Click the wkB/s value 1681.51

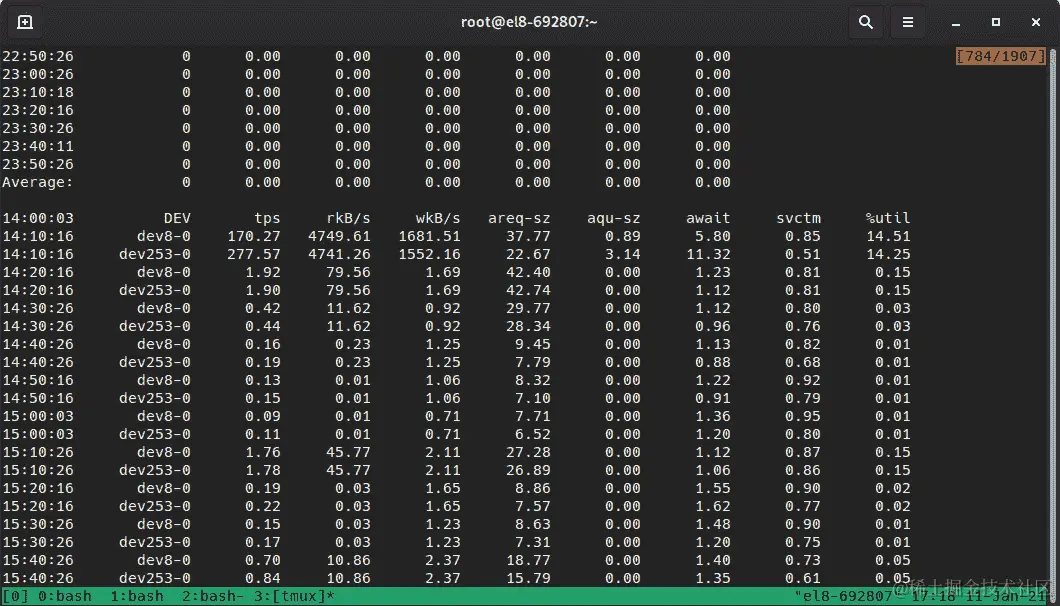coord(429,236)
